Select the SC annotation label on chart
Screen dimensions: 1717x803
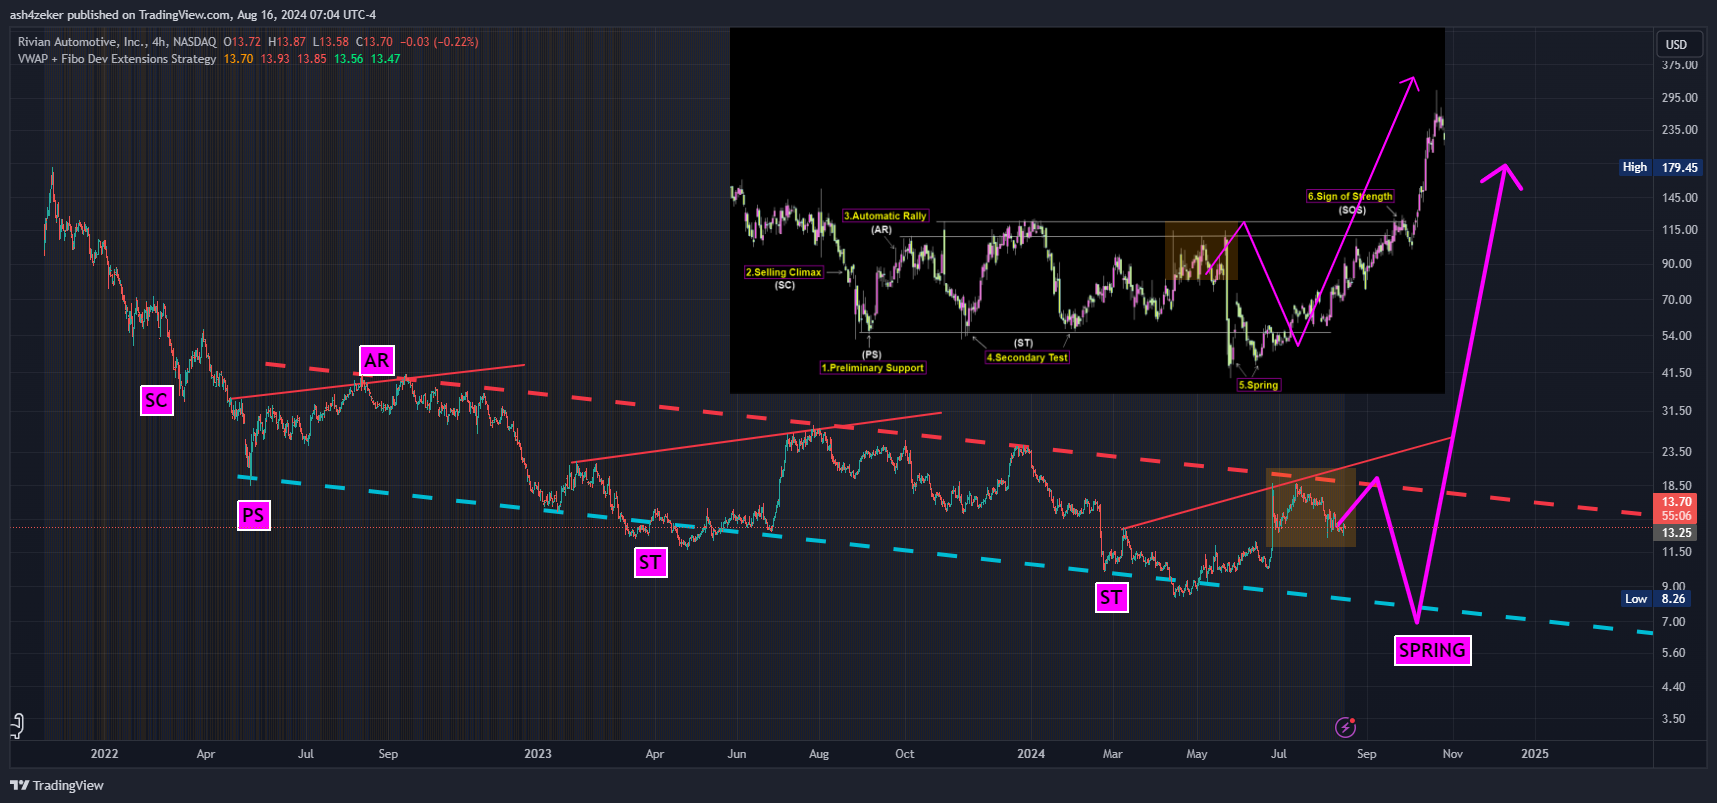pyautogui.click(x=157, y=401)
